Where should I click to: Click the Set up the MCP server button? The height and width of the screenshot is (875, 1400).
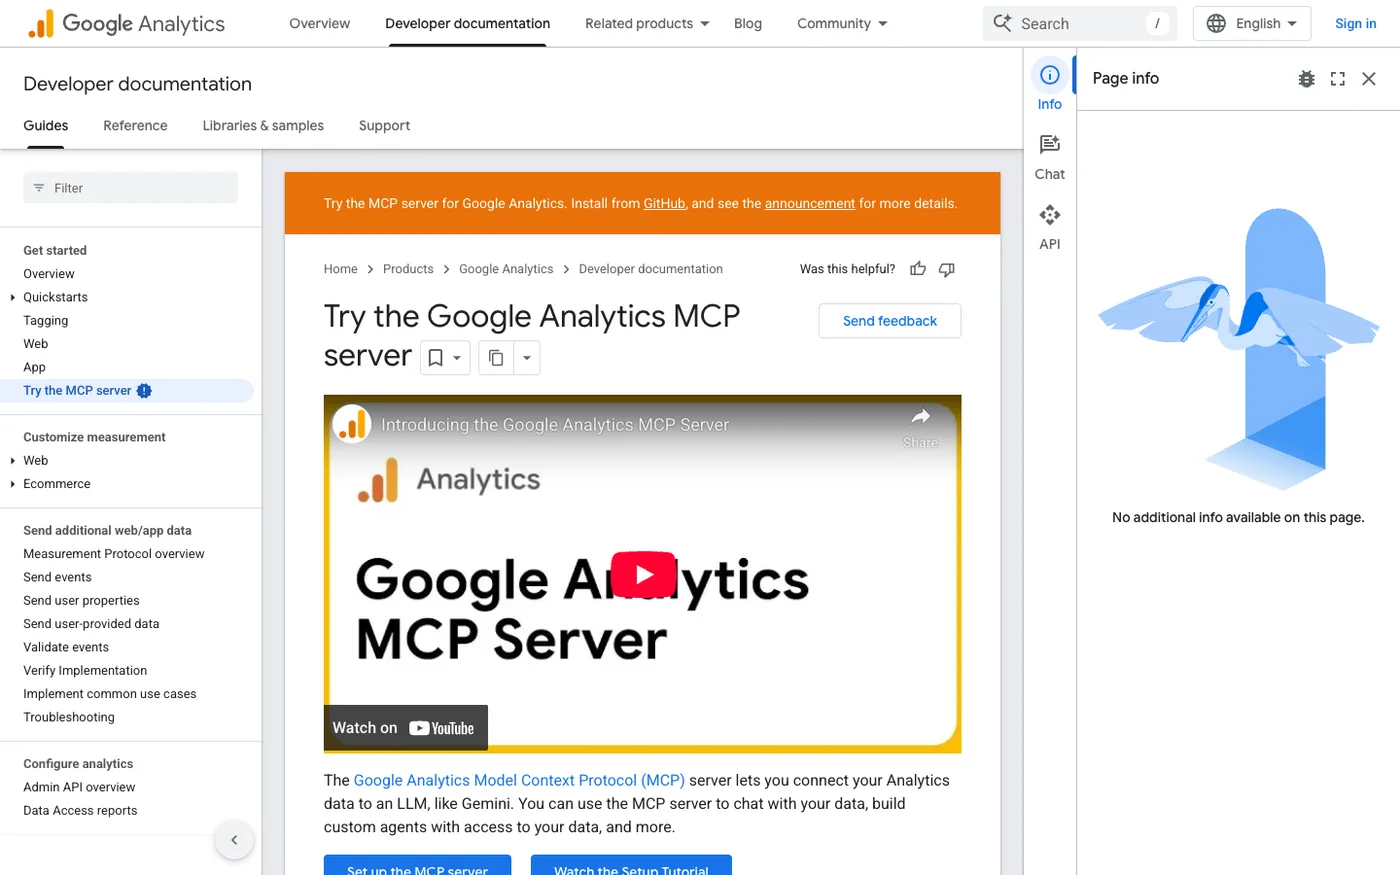pyautogui.click(x=417, y=868)
